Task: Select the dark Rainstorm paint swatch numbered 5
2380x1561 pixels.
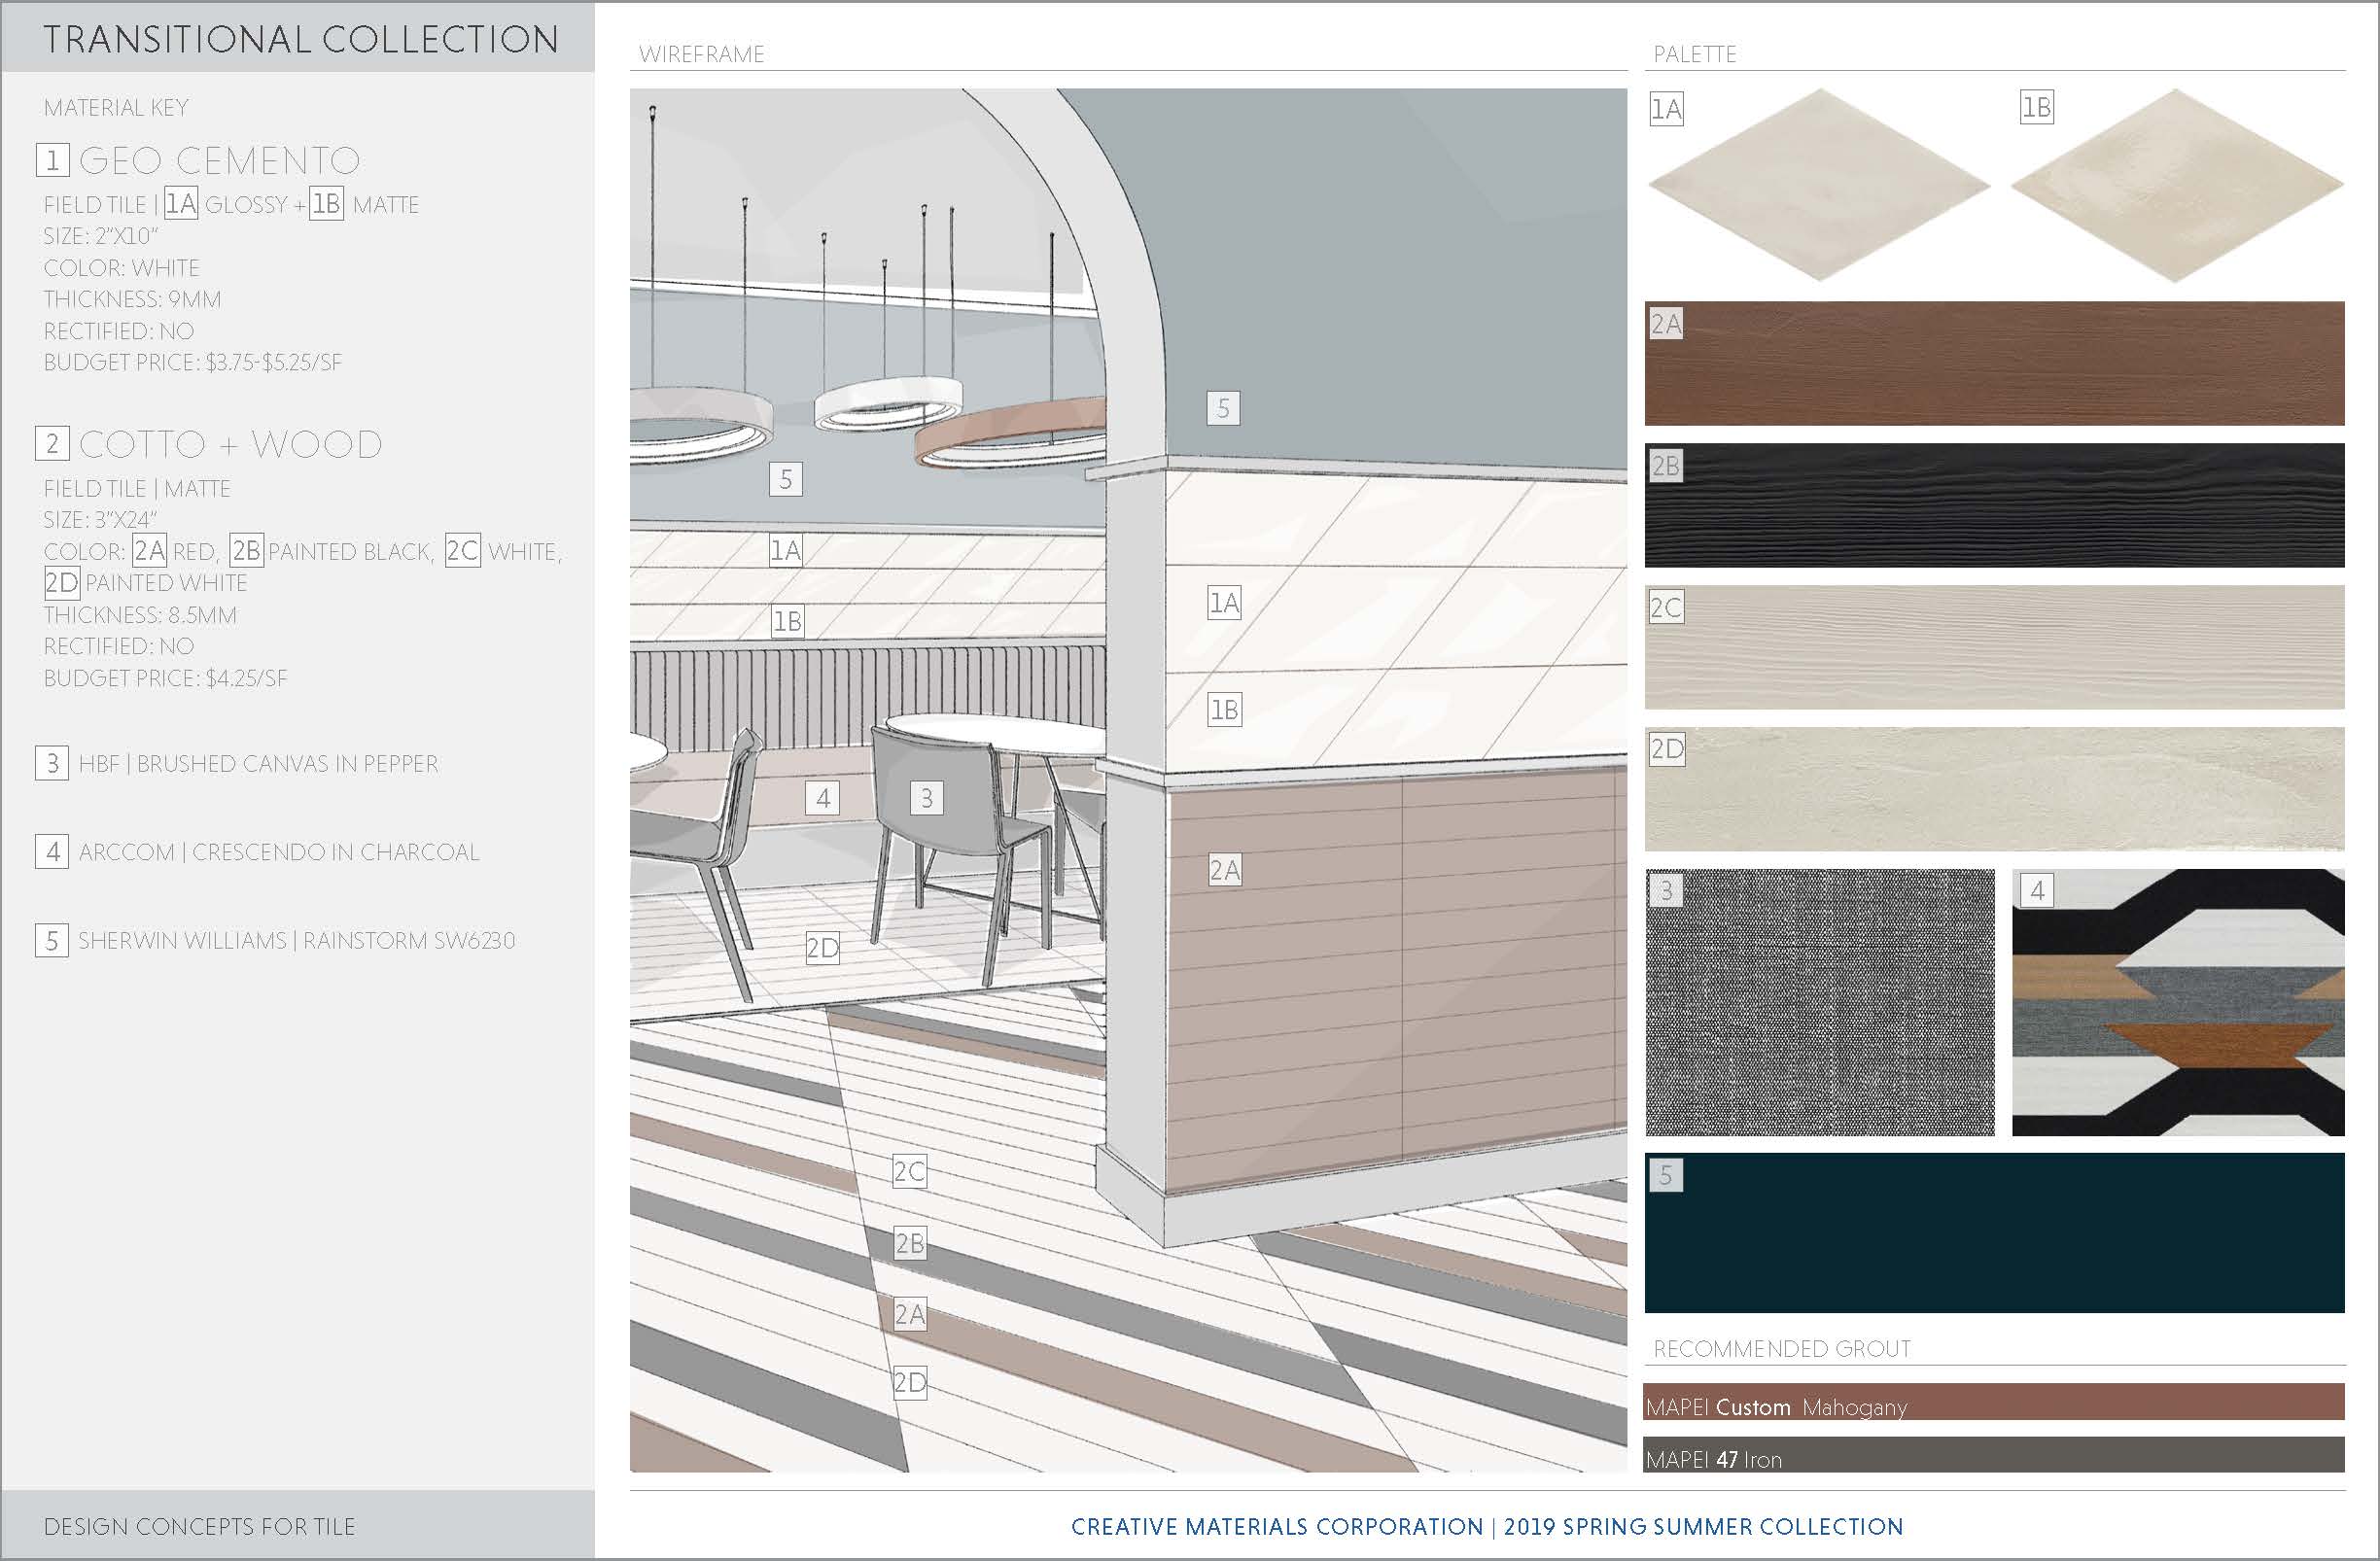Action: pyautogui.click(x=1994, y=1233)
